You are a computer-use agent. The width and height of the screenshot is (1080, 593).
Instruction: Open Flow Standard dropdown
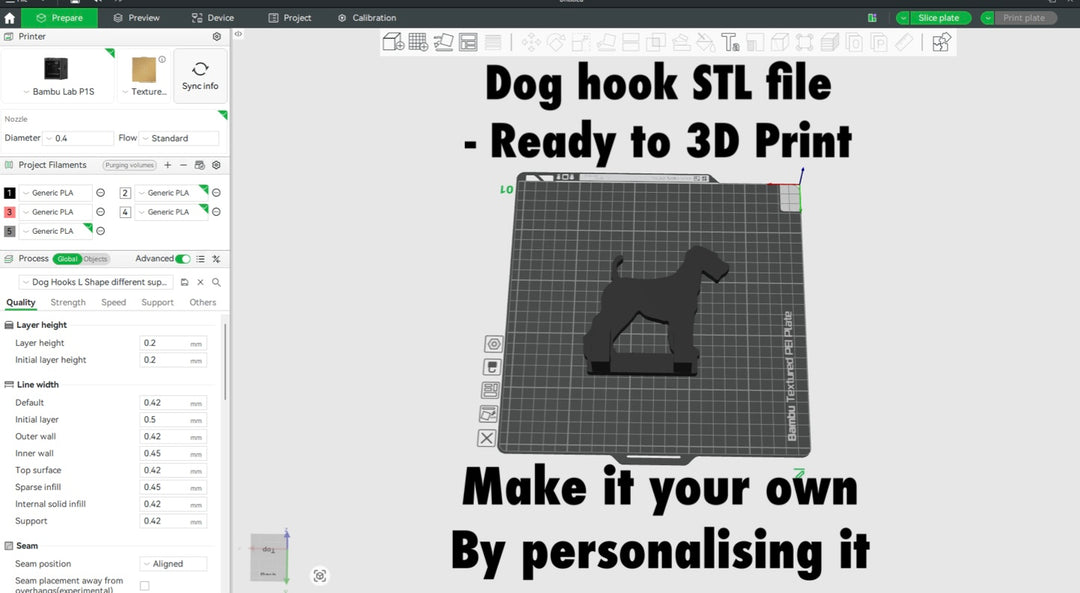(x=179, y=138)
